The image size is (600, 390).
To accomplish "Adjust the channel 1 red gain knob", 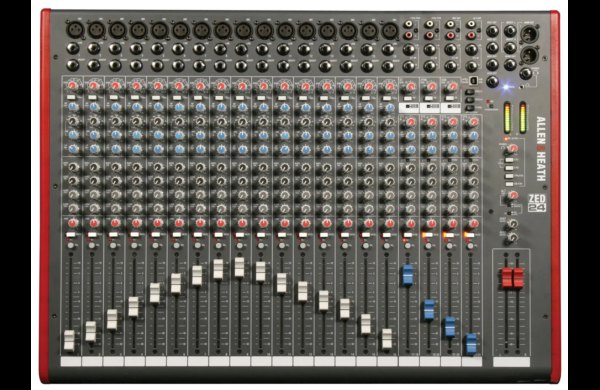I will [73, 86].
